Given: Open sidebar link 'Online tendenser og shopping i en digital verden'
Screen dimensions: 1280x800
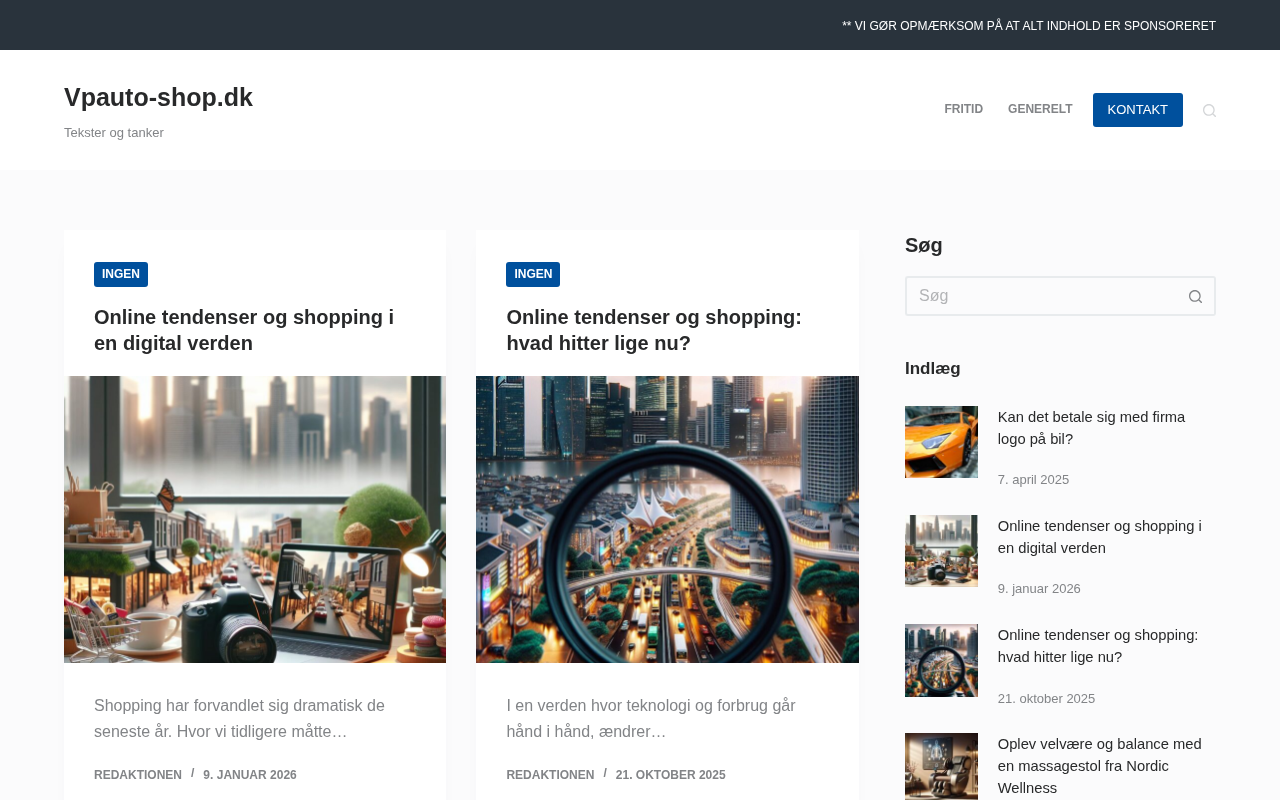Looking at the screenshot, I should 1100,537.
